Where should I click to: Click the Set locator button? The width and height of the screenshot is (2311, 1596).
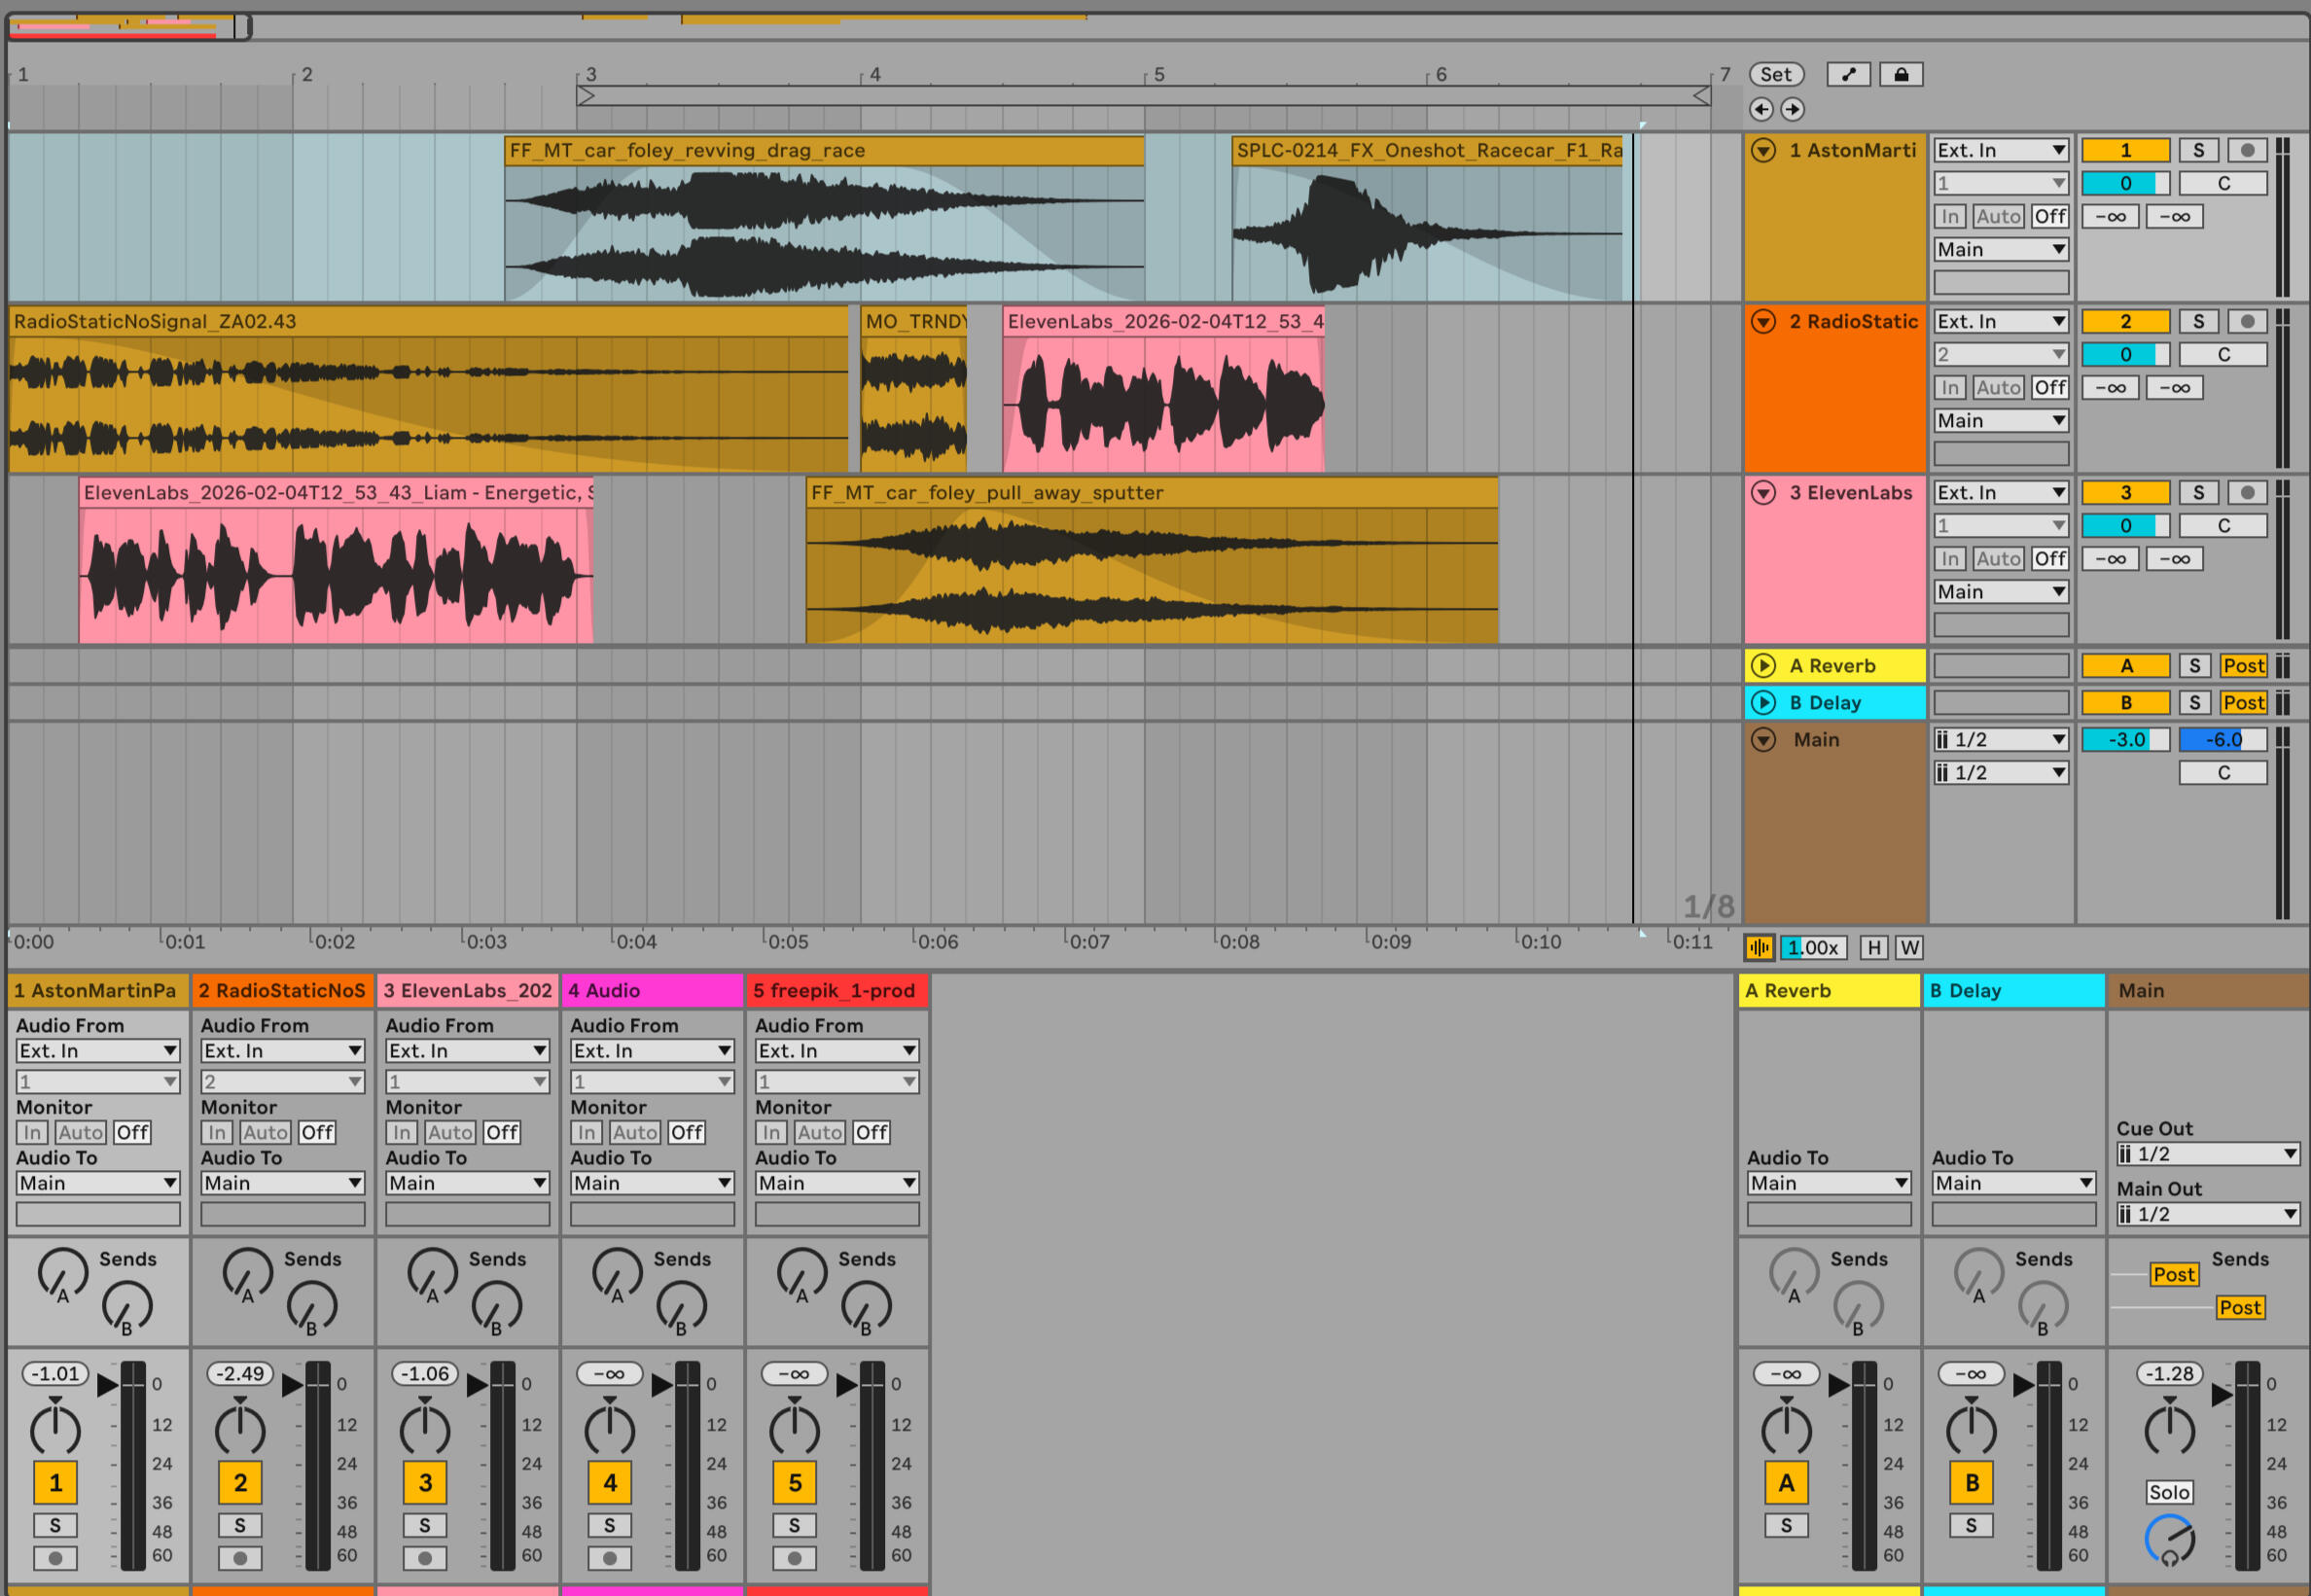pyautogui.click(x=1775, y=74)
